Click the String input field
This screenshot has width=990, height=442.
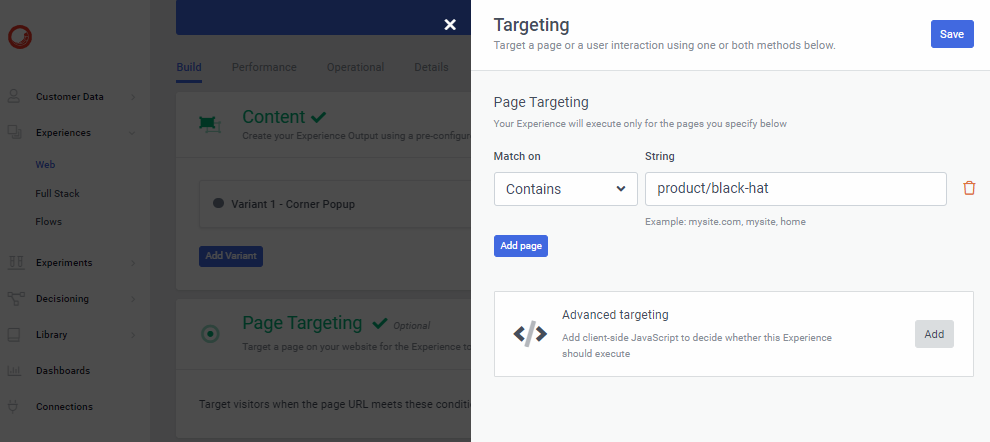click(795, 189)
